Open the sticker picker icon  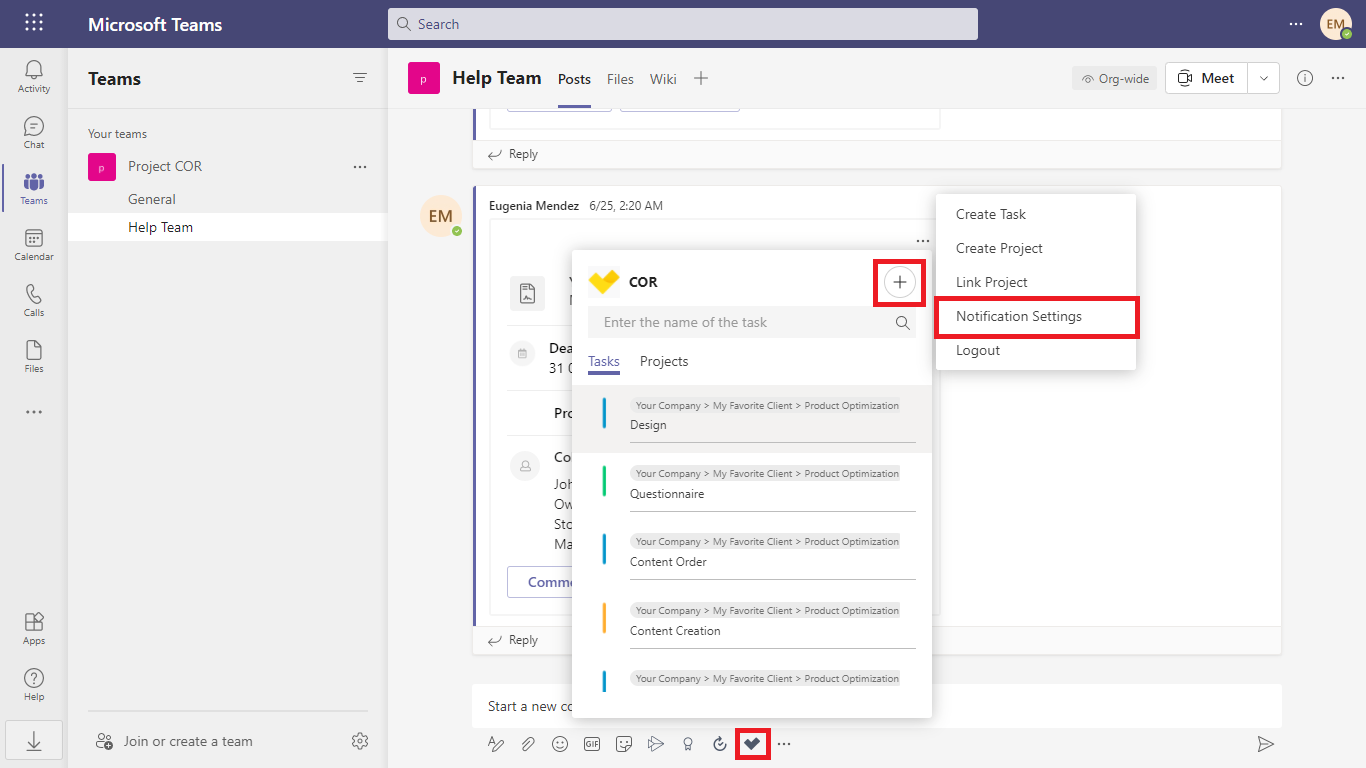624,743
